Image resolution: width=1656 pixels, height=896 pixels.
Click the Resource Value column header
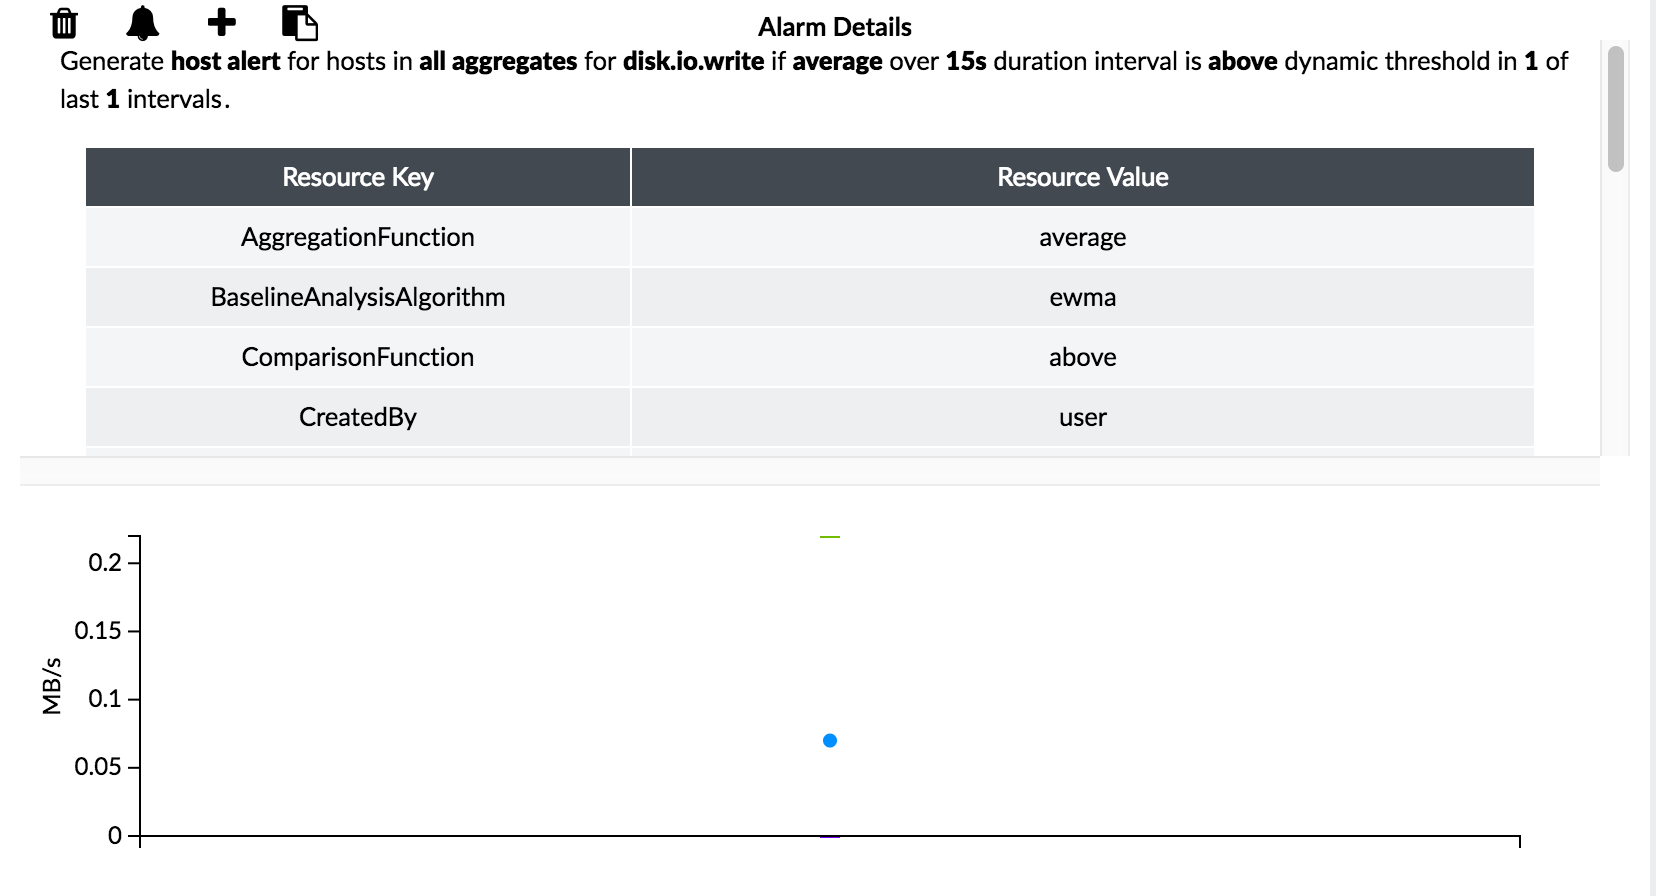(1082, 177)
